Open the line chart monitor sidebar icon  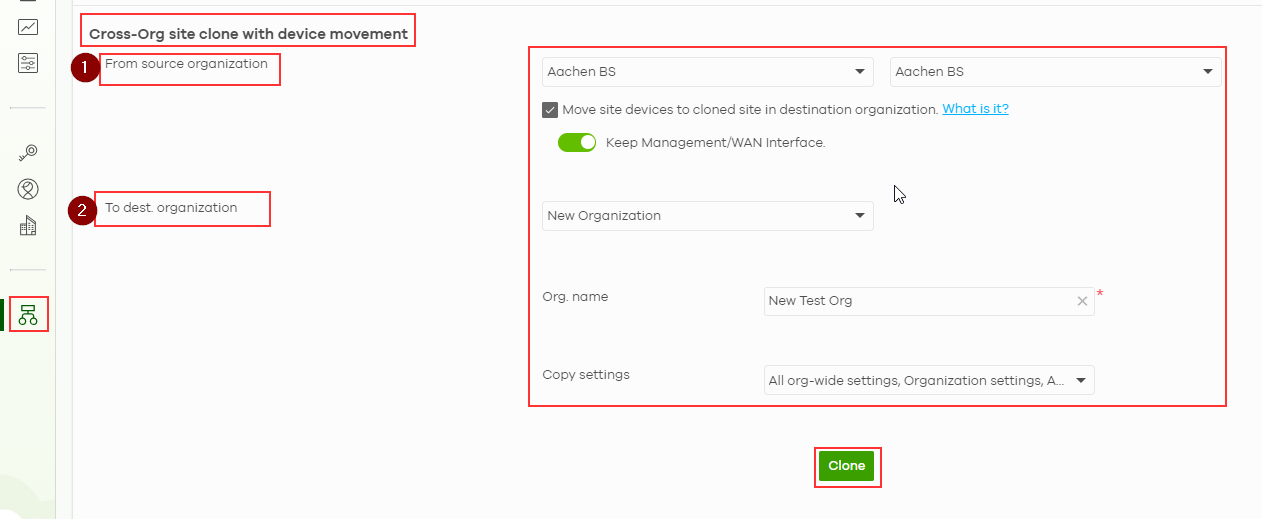(28, 27)
